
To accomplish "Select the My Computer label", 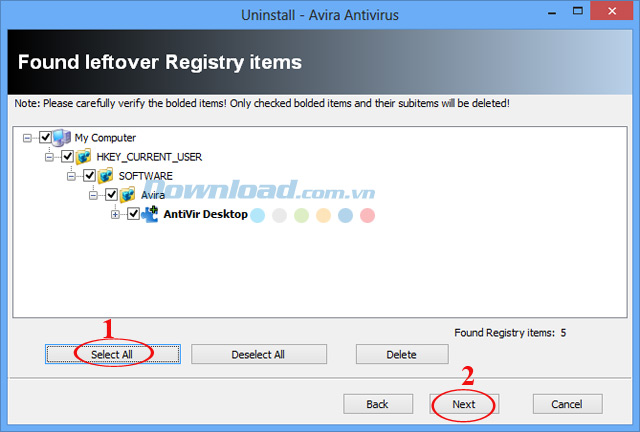I will click(105, 138).
